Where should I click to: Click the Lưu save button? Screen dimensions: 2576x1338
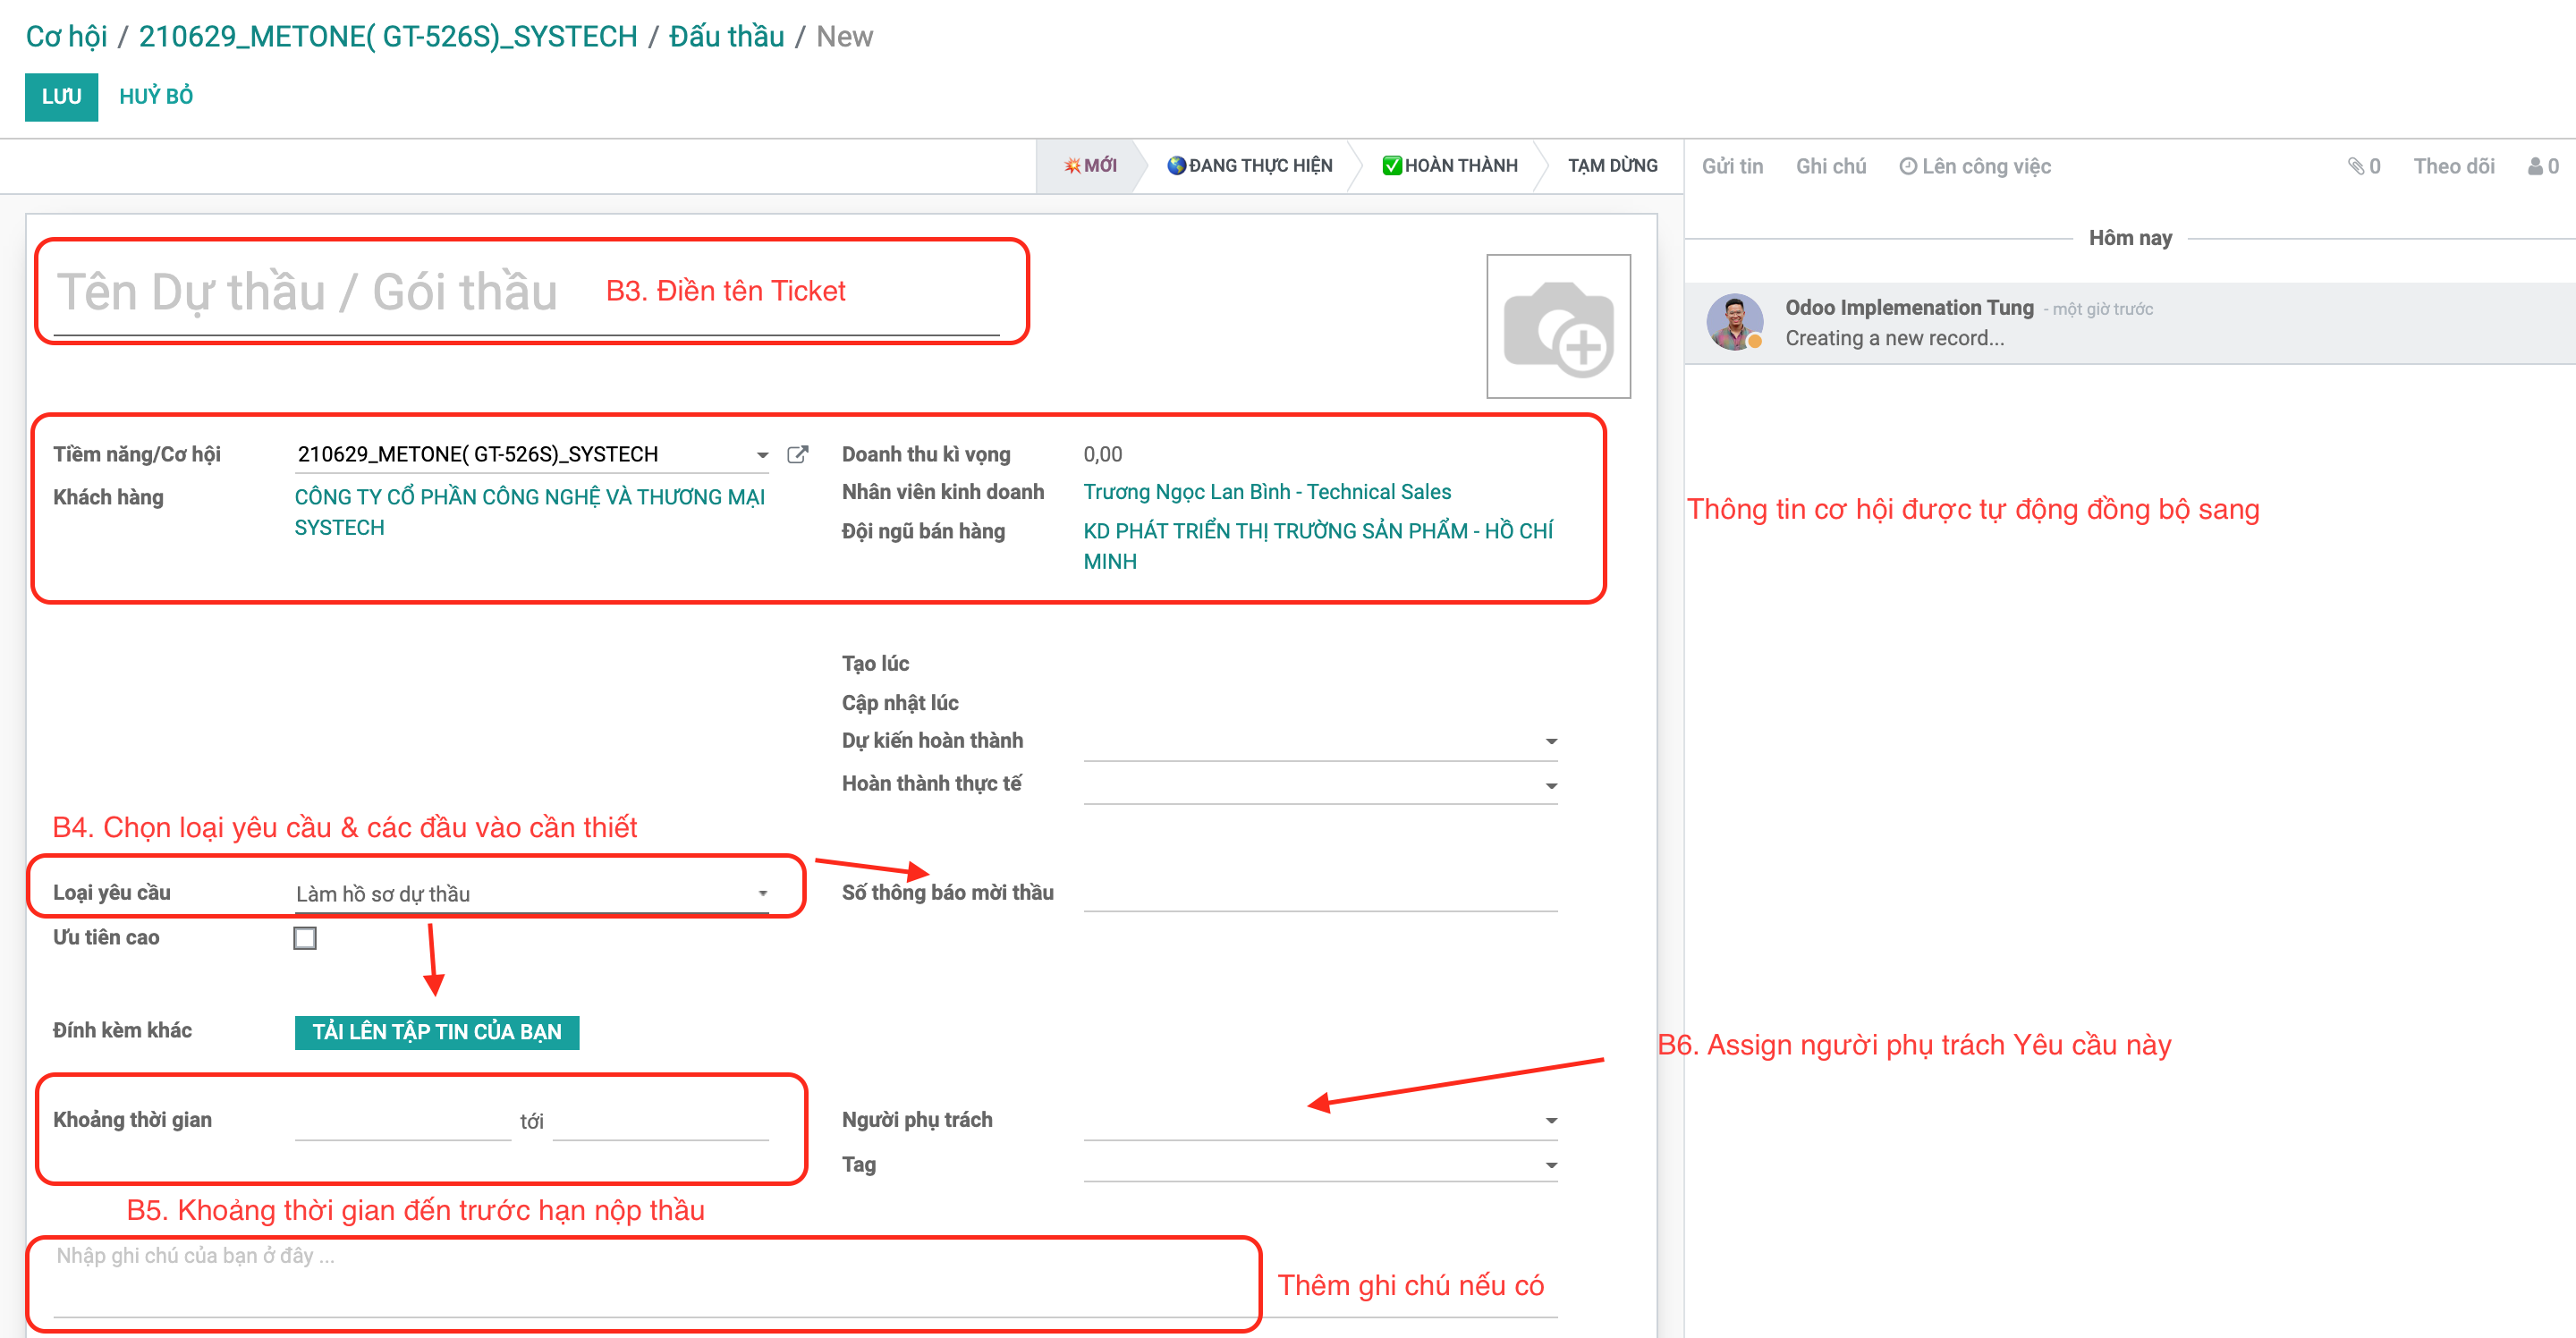(x=61, y=97)
